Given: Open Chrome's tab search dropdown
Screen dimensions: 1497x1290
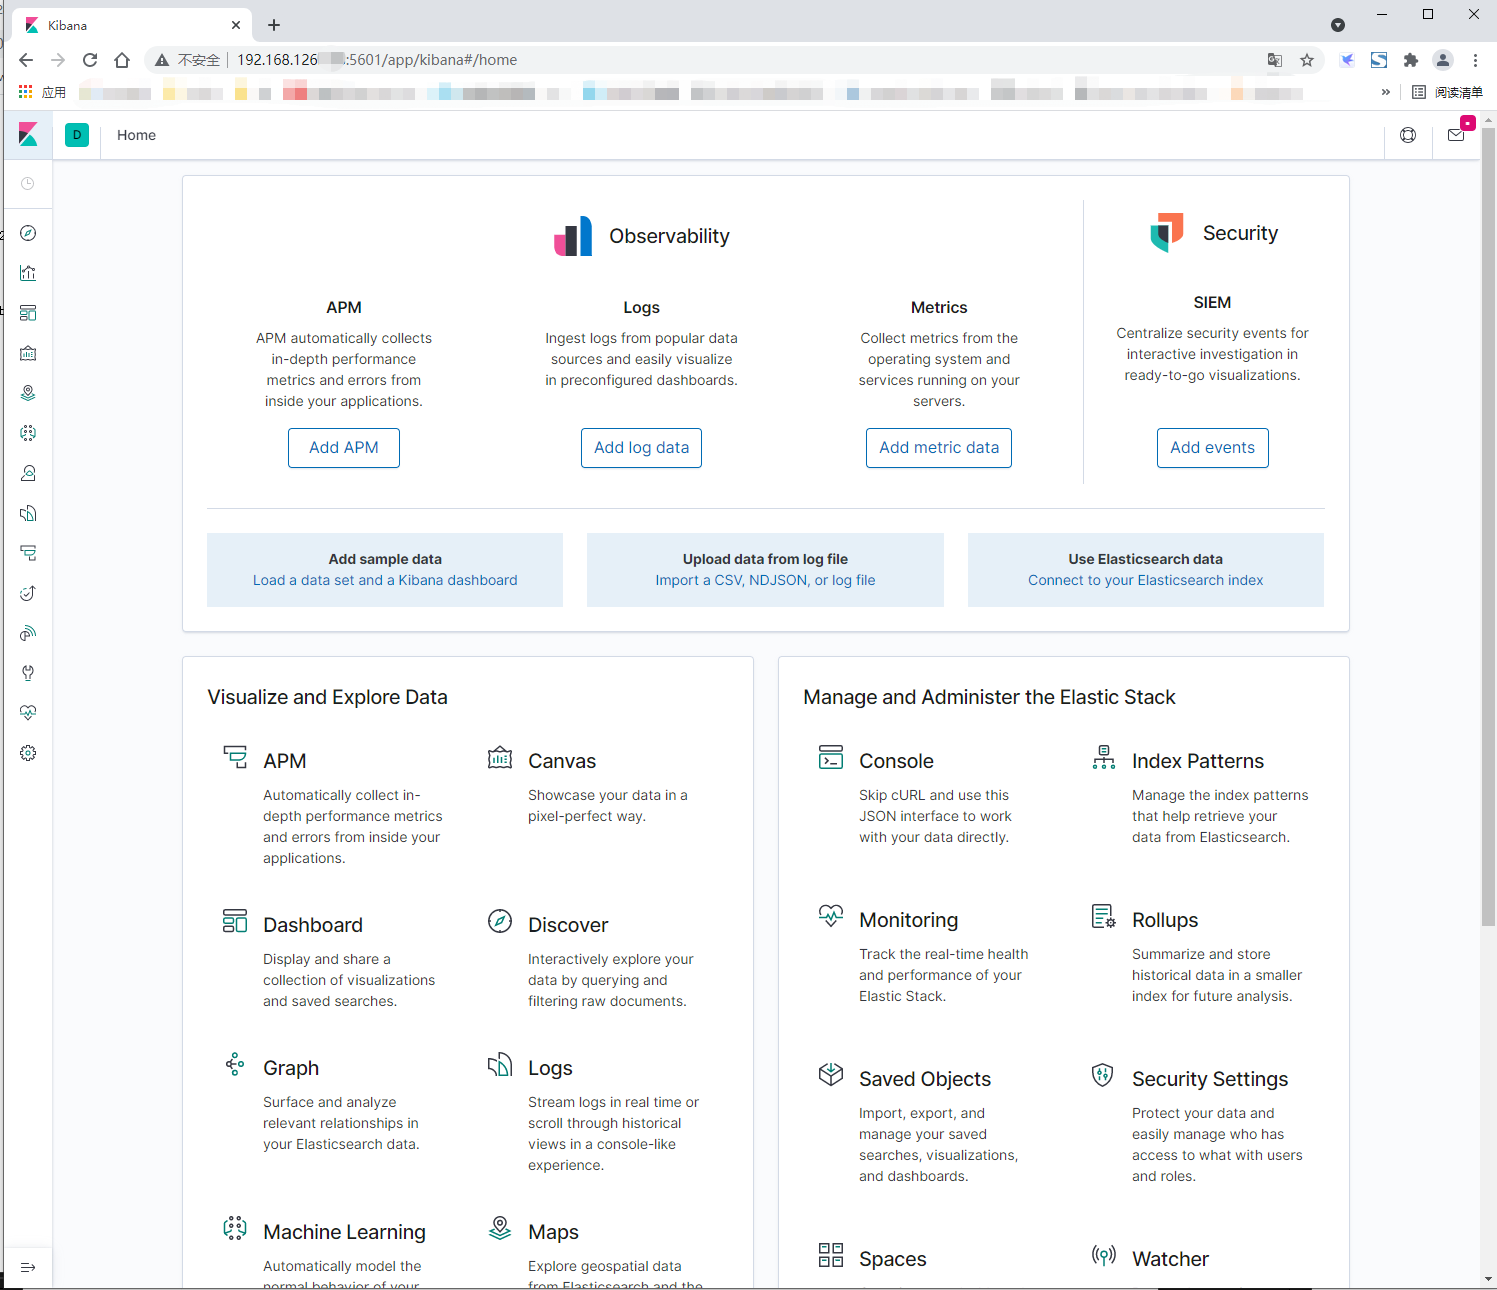Looking at the screenshot, I should [x=1338, y=25].
